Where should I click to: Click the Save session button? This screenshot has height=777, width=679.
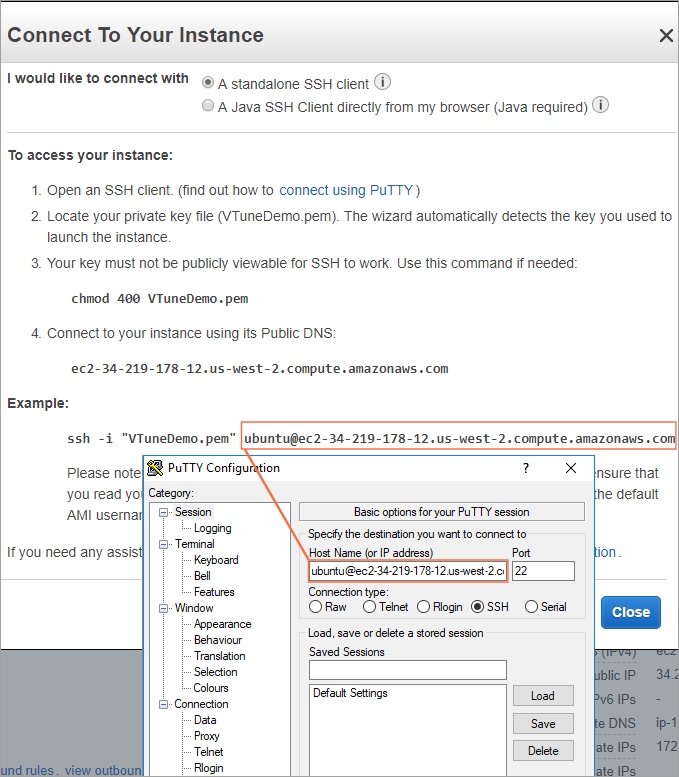pyautogui.click(x=543, y=723)
